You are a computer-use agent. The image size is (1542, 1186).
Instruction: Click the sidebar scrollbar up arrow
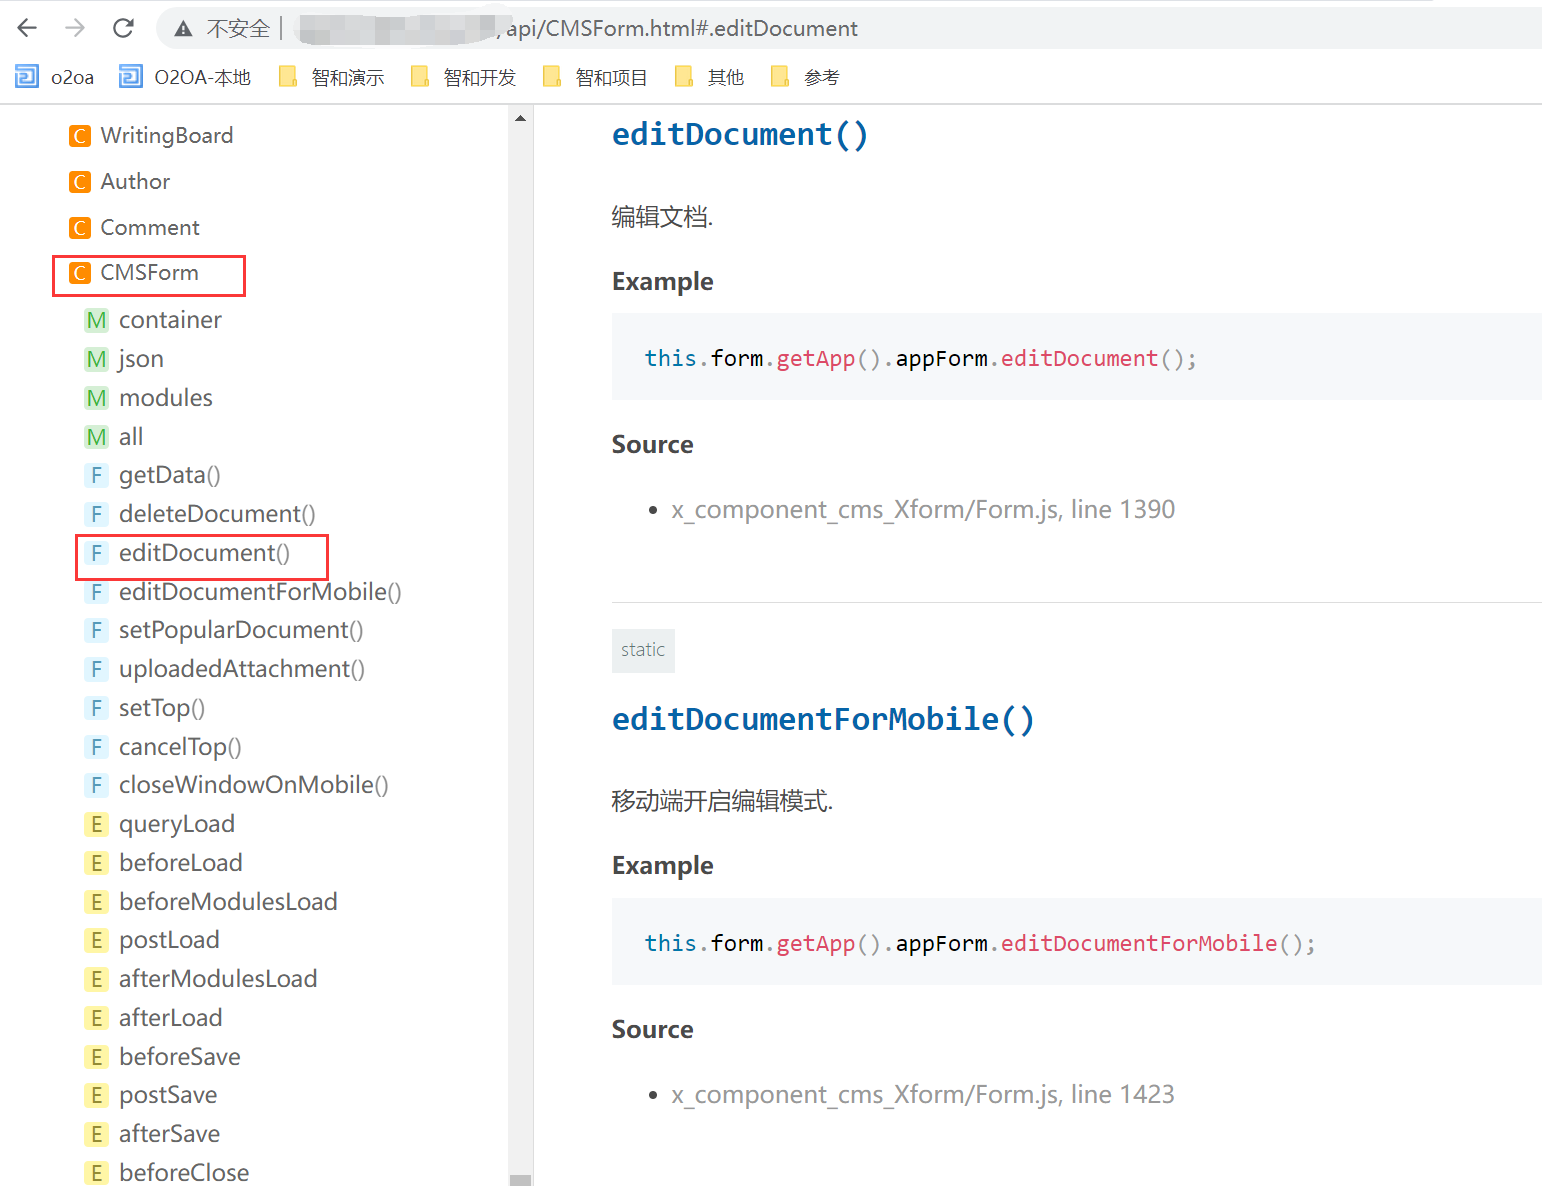click(520, 119)
